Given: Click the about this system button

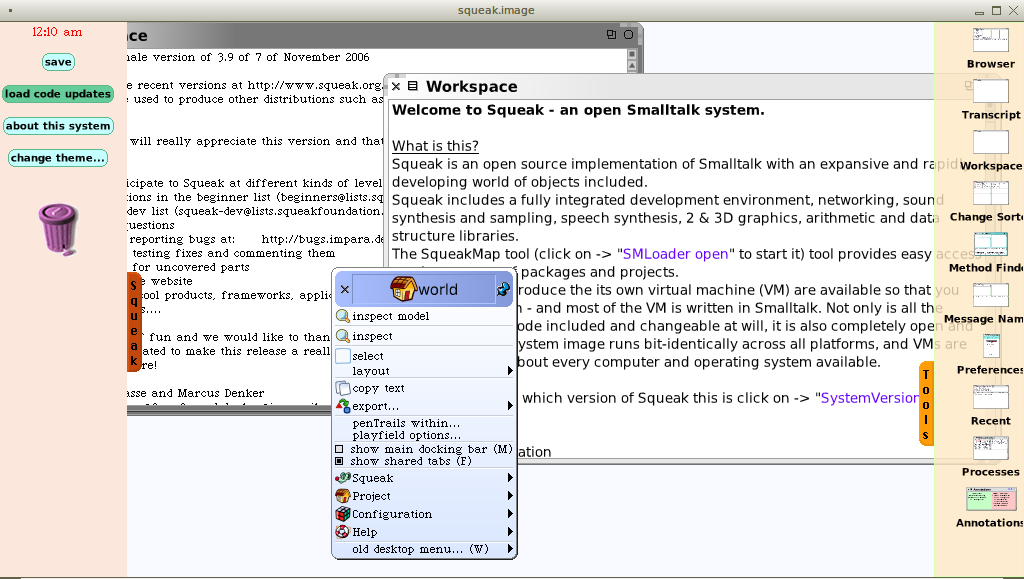Looking at the screenshot, I should 58,126.
